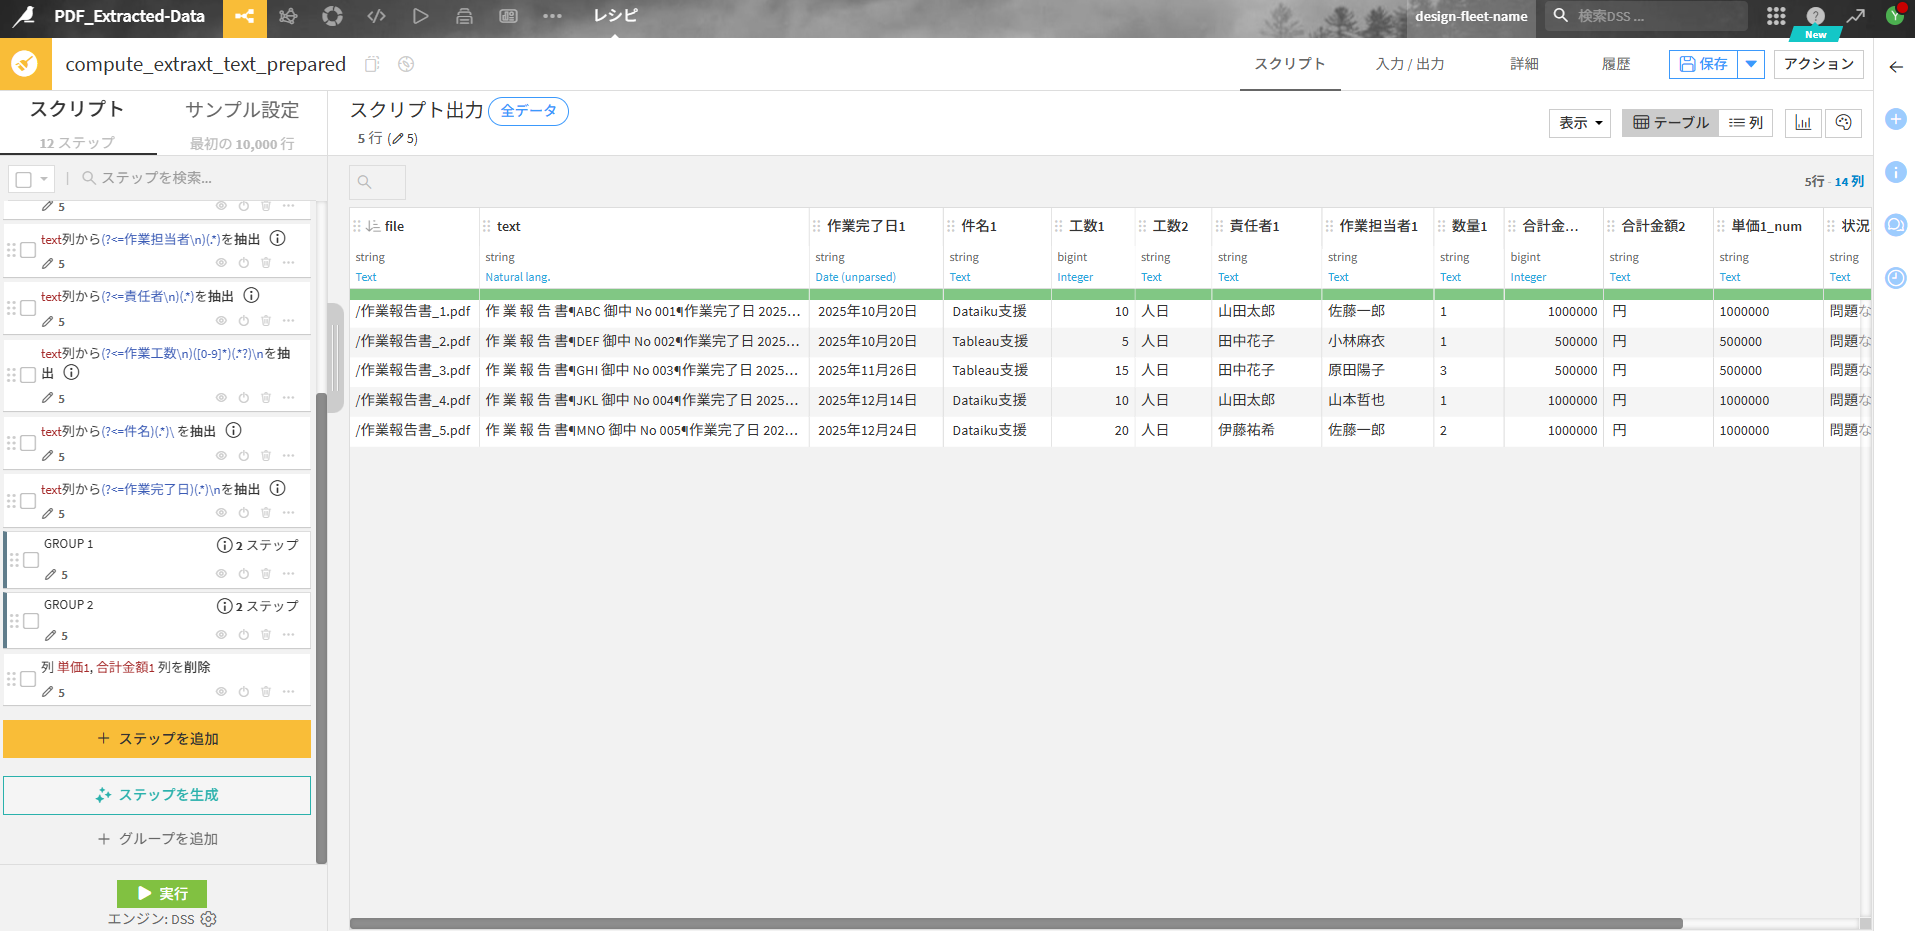Click engine settings gear next to エンジン: DSS
1915x931 pixels.
pyautogui.click(x=209, y=919)
